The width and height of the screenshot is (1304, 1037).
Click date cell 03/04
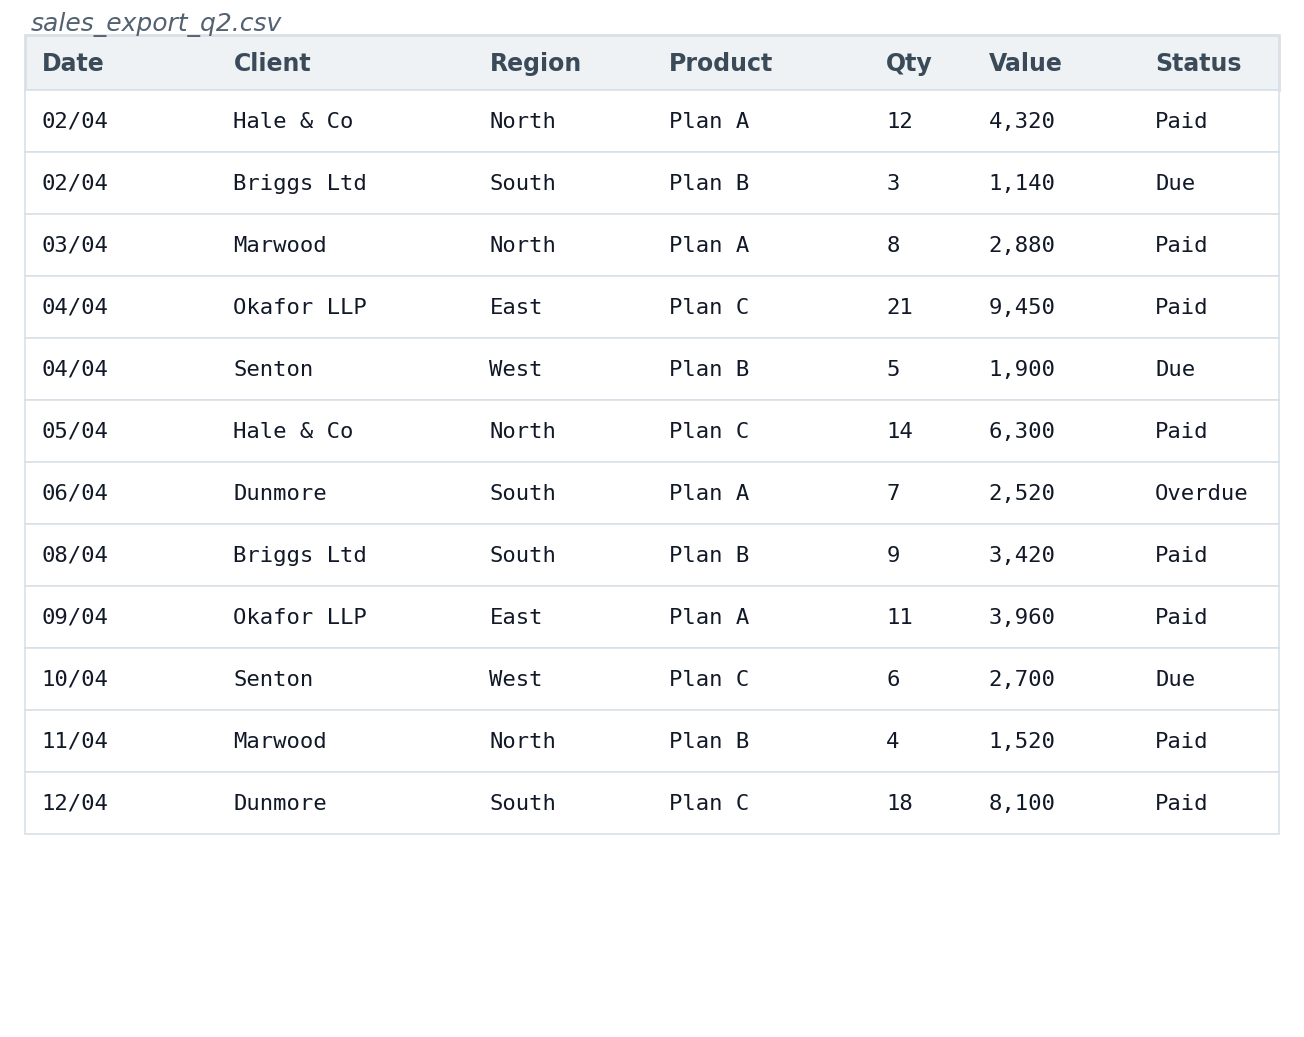[x=74, y=246]
